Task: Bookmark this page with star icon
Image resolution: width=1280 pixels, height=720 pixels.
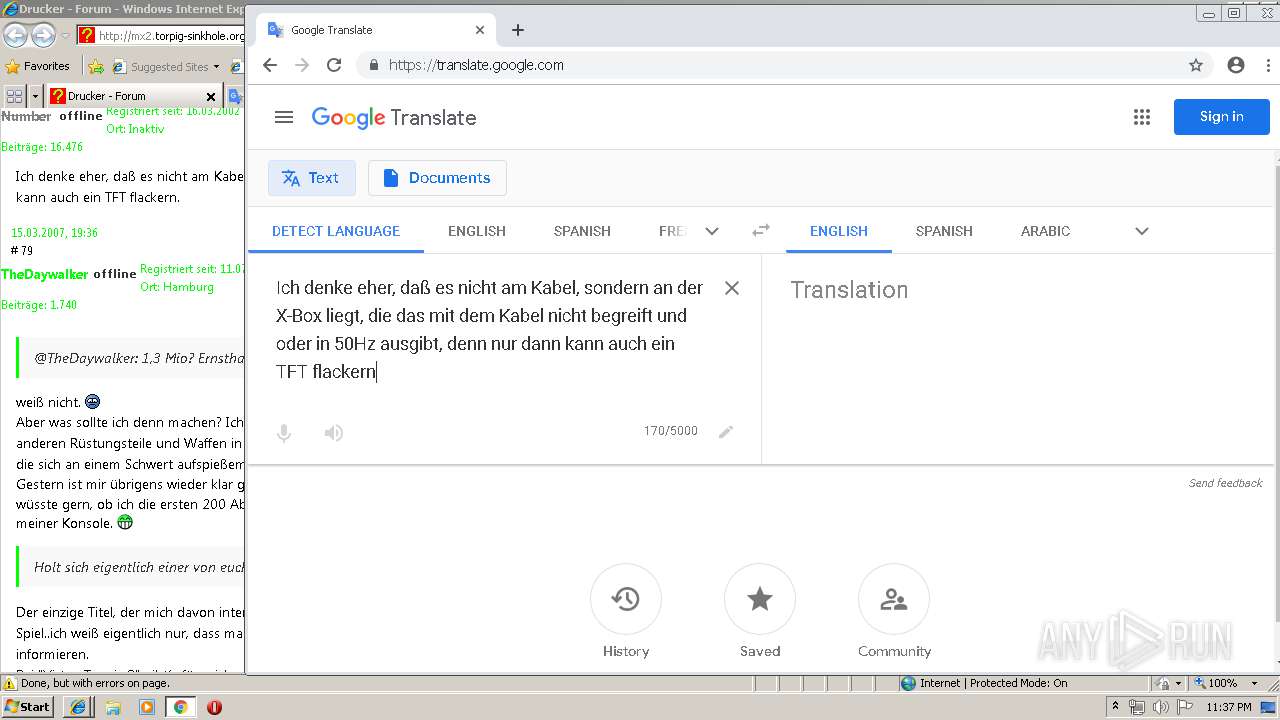Action: pos(1196,65)
